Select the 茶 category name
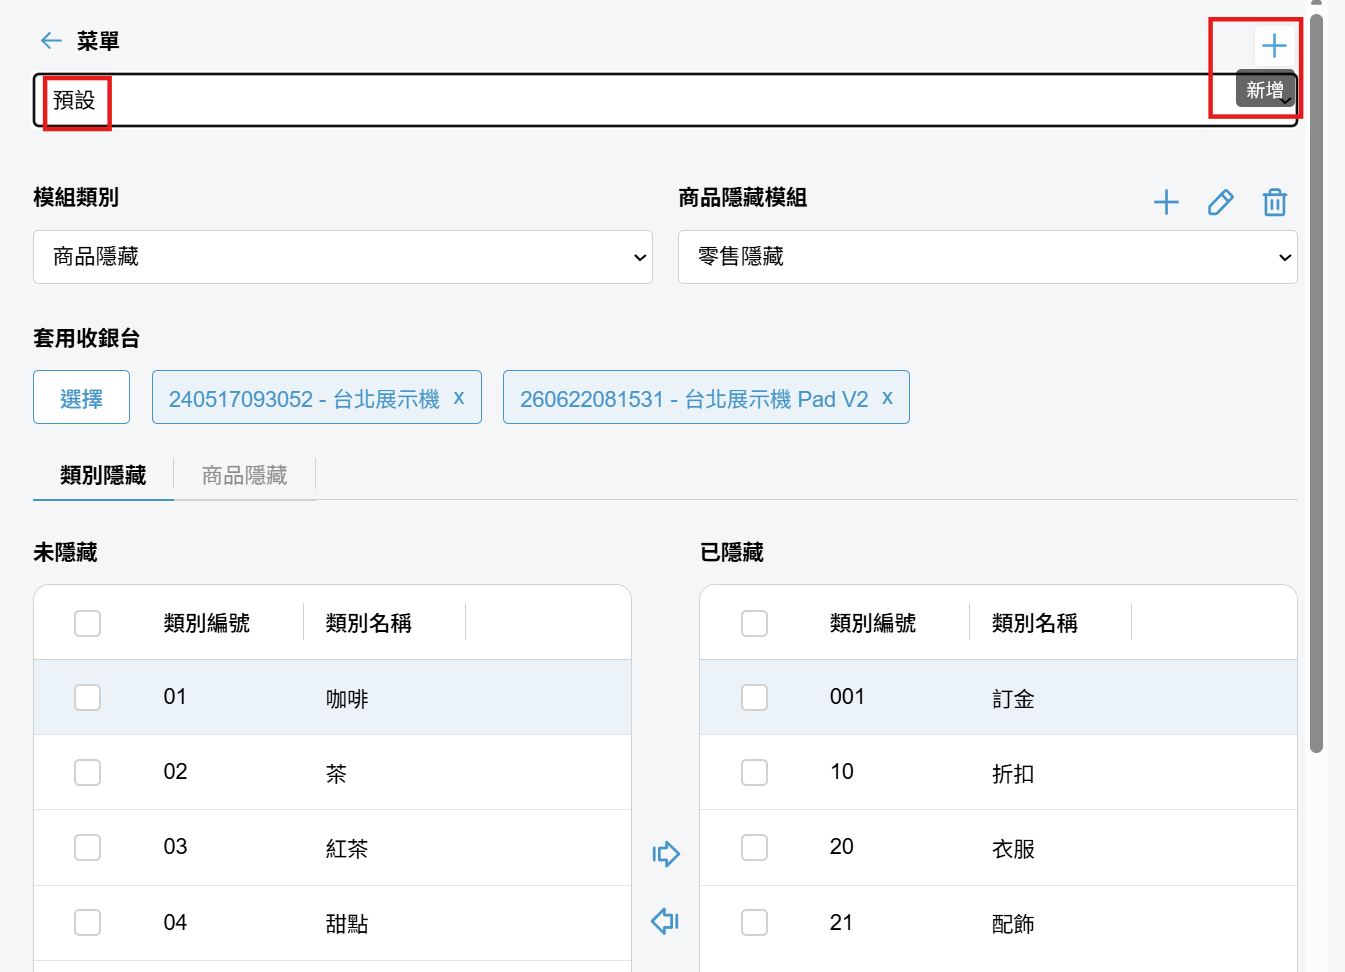The width and height of the screenshot is (1345, 972). [336, 774]
